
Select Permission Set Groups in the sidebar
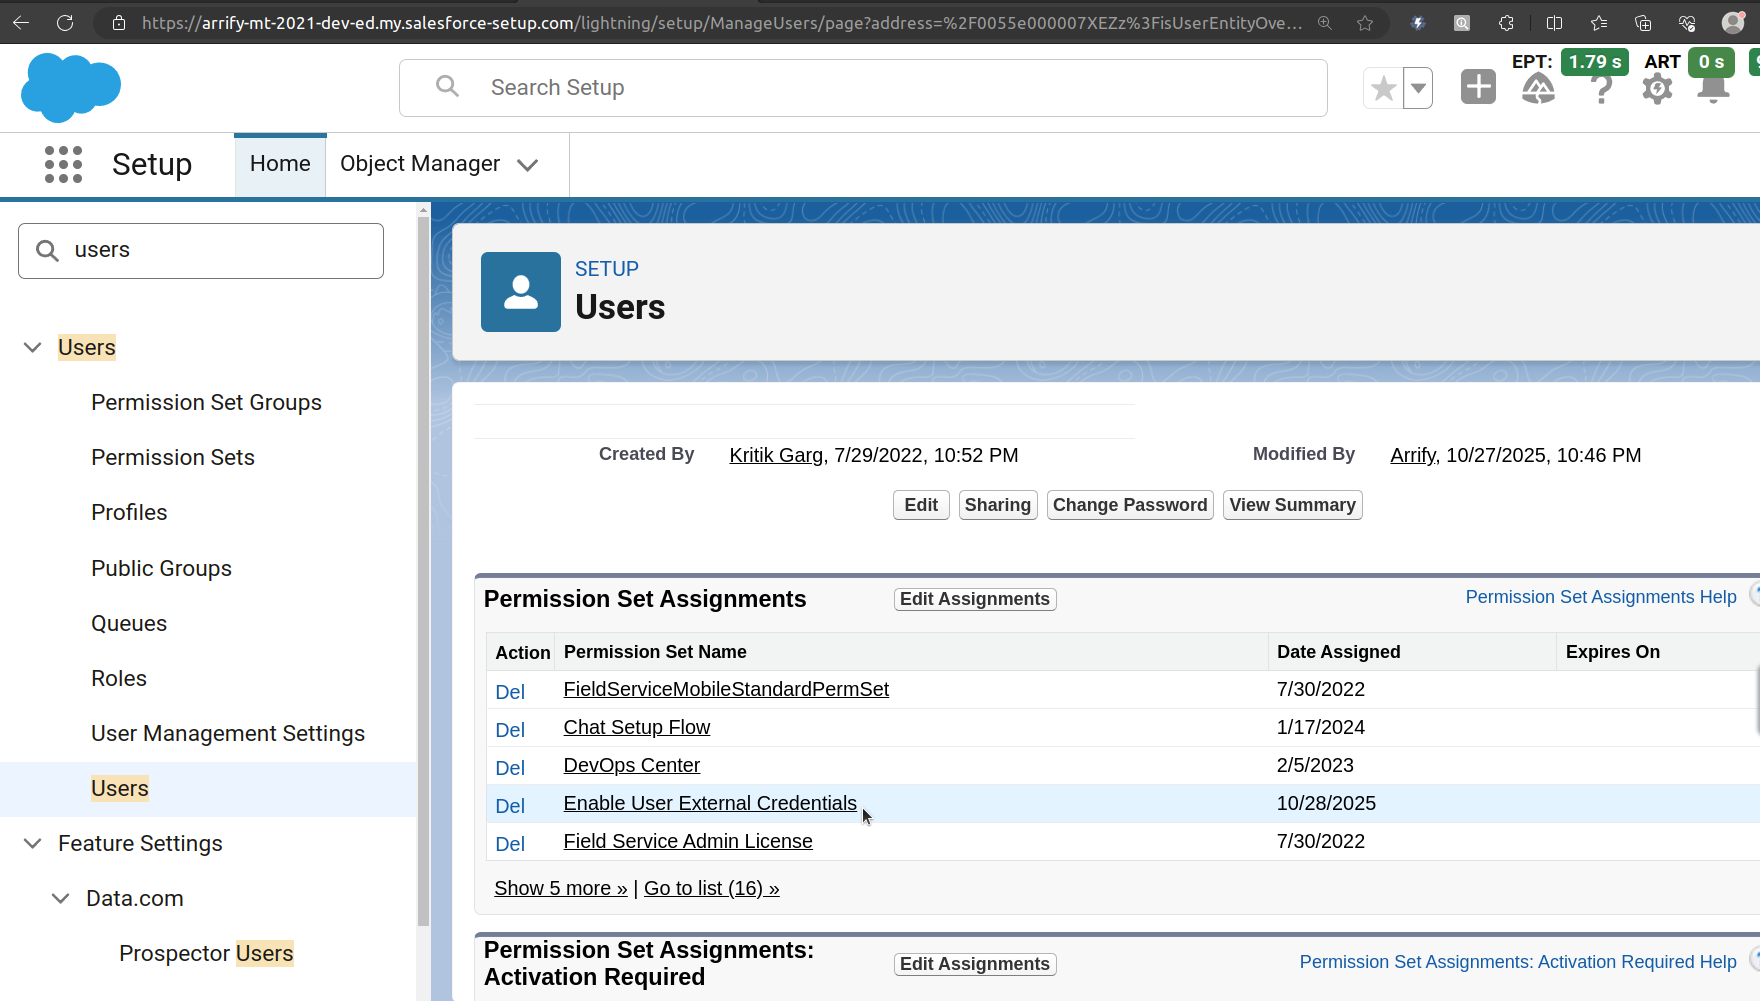pos(206,402)
